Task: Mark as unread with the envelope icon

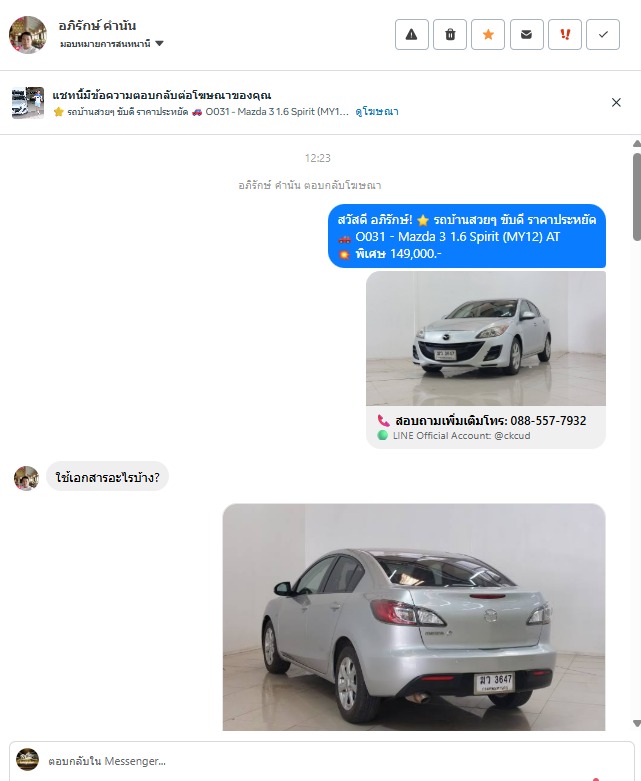Action: (526, 34)
